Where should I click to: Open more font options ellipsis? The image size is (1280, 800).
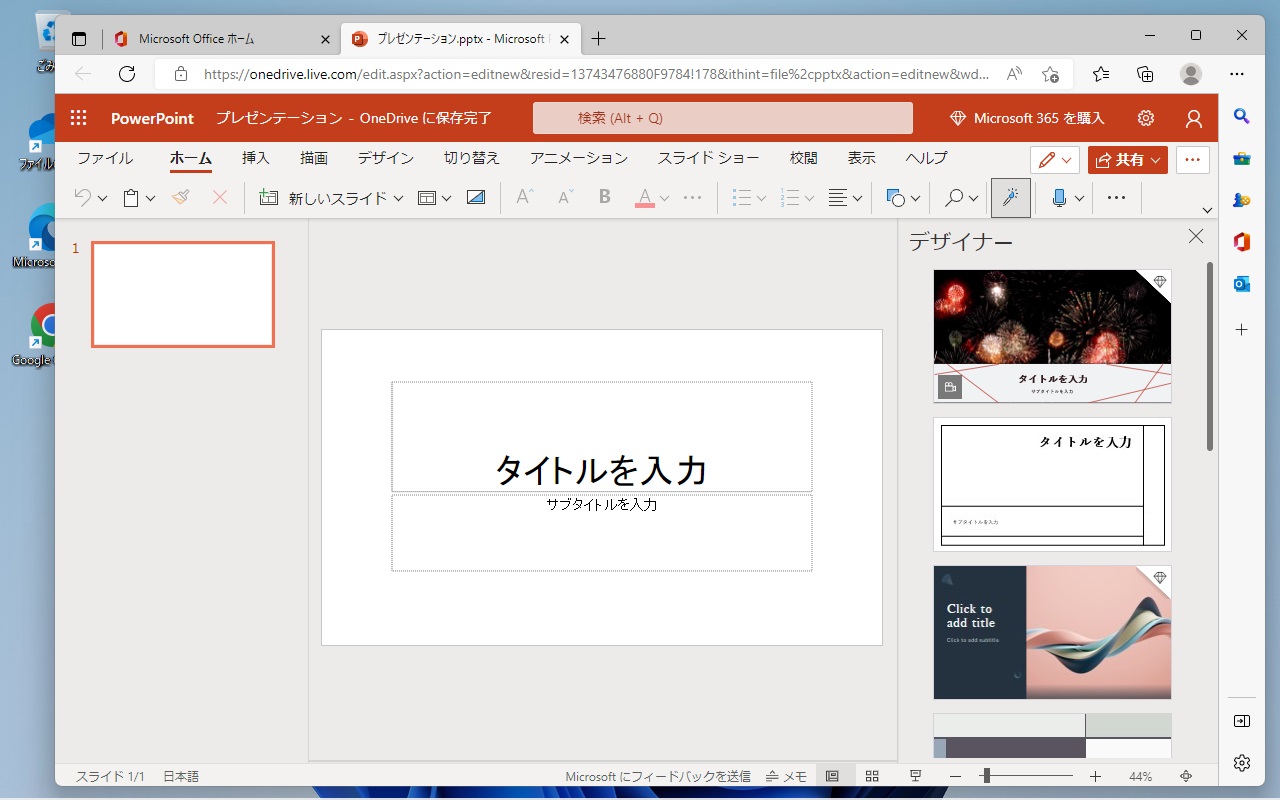pos(692,198)
